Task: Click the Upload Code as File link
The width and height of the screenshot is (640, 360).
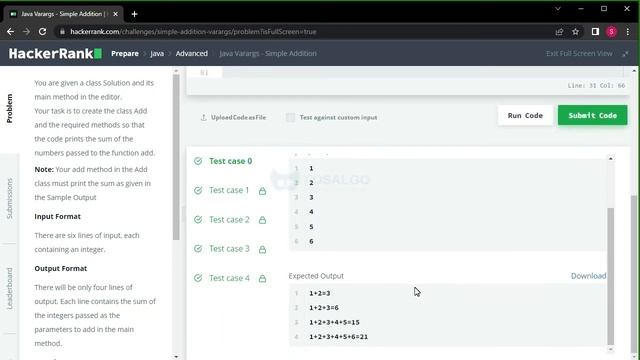Action: (x=238, y=118)
